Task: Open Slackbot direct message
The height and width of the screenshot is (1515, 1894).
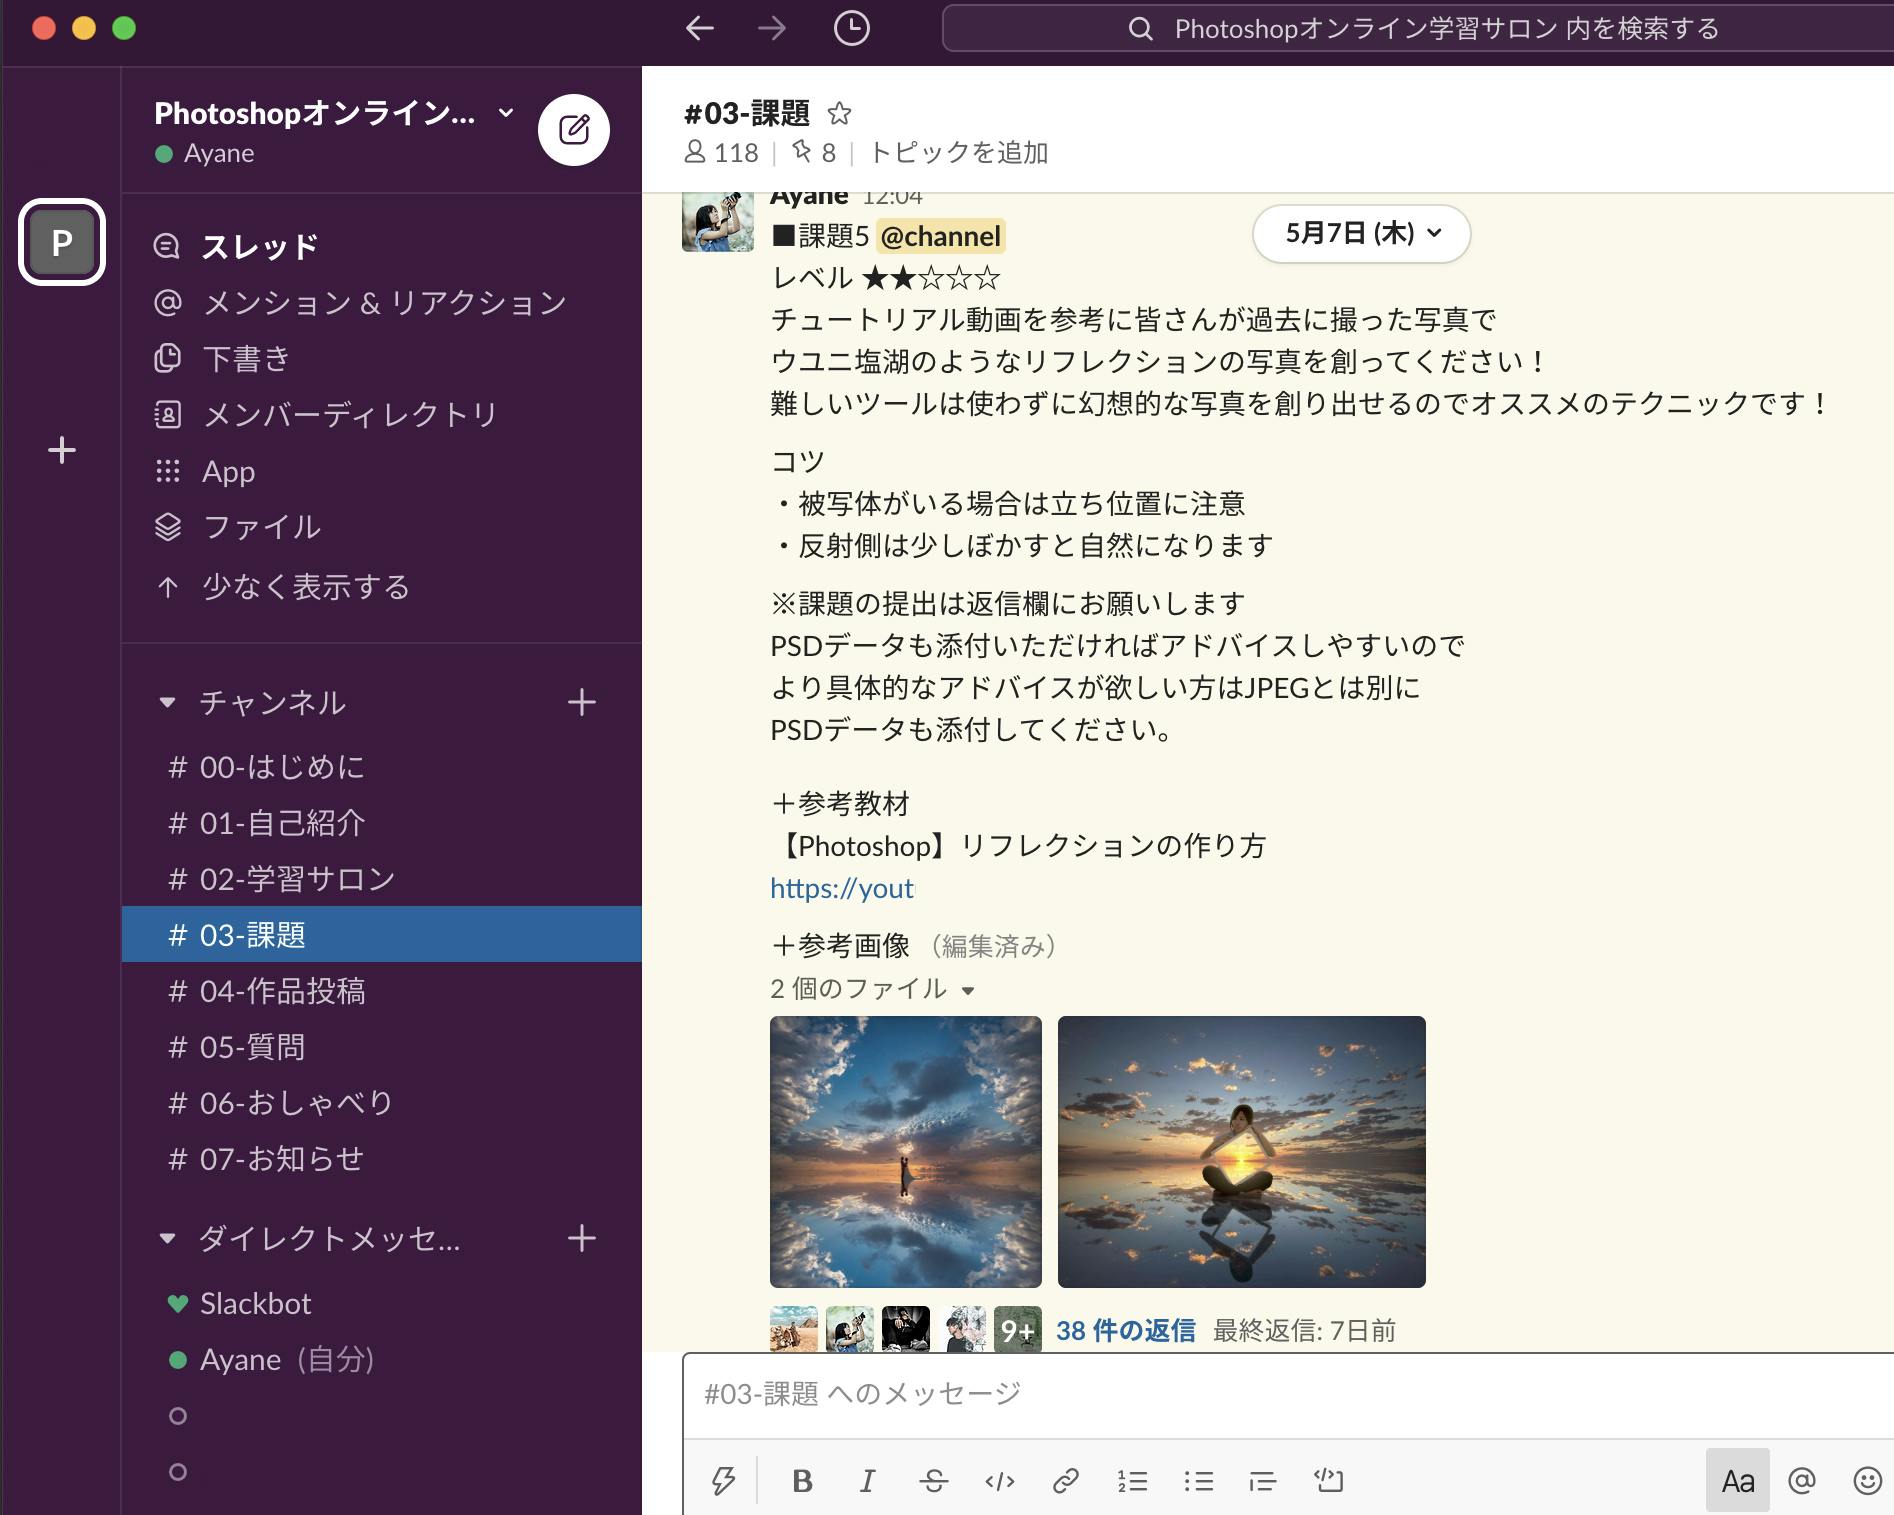Action: pyautogui.click(x=381, y=1304)
